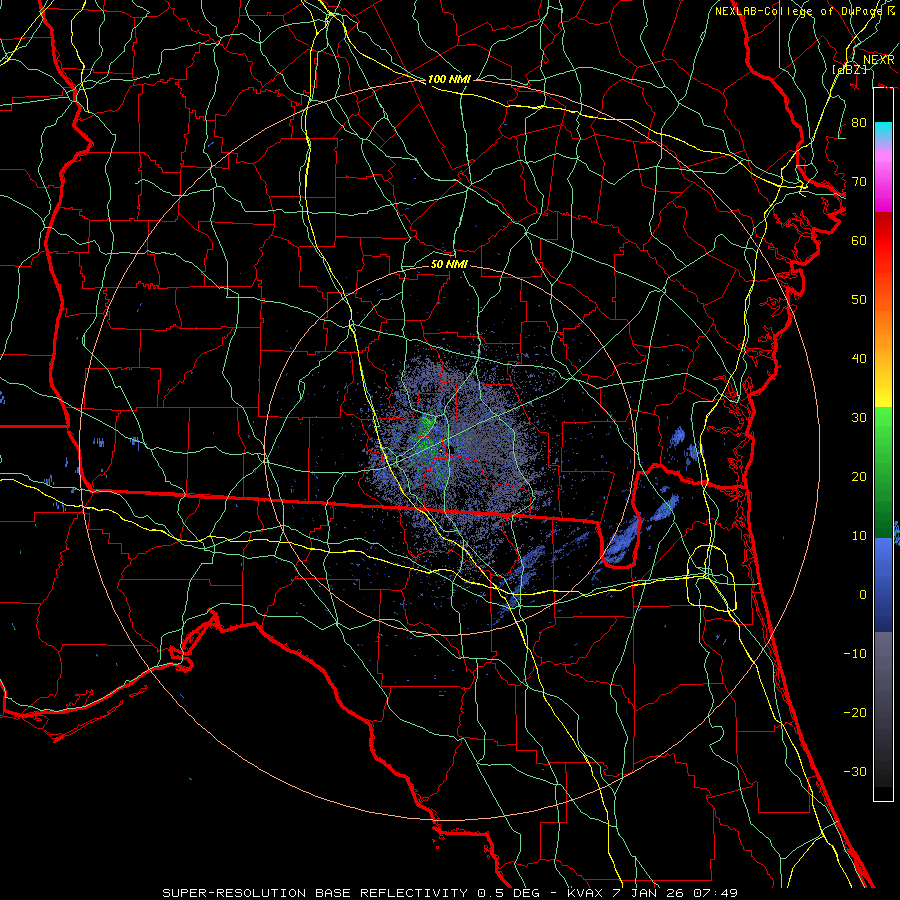Click the gray band of the dBZ color bar

pyautogui.click(x=883, y=709)
